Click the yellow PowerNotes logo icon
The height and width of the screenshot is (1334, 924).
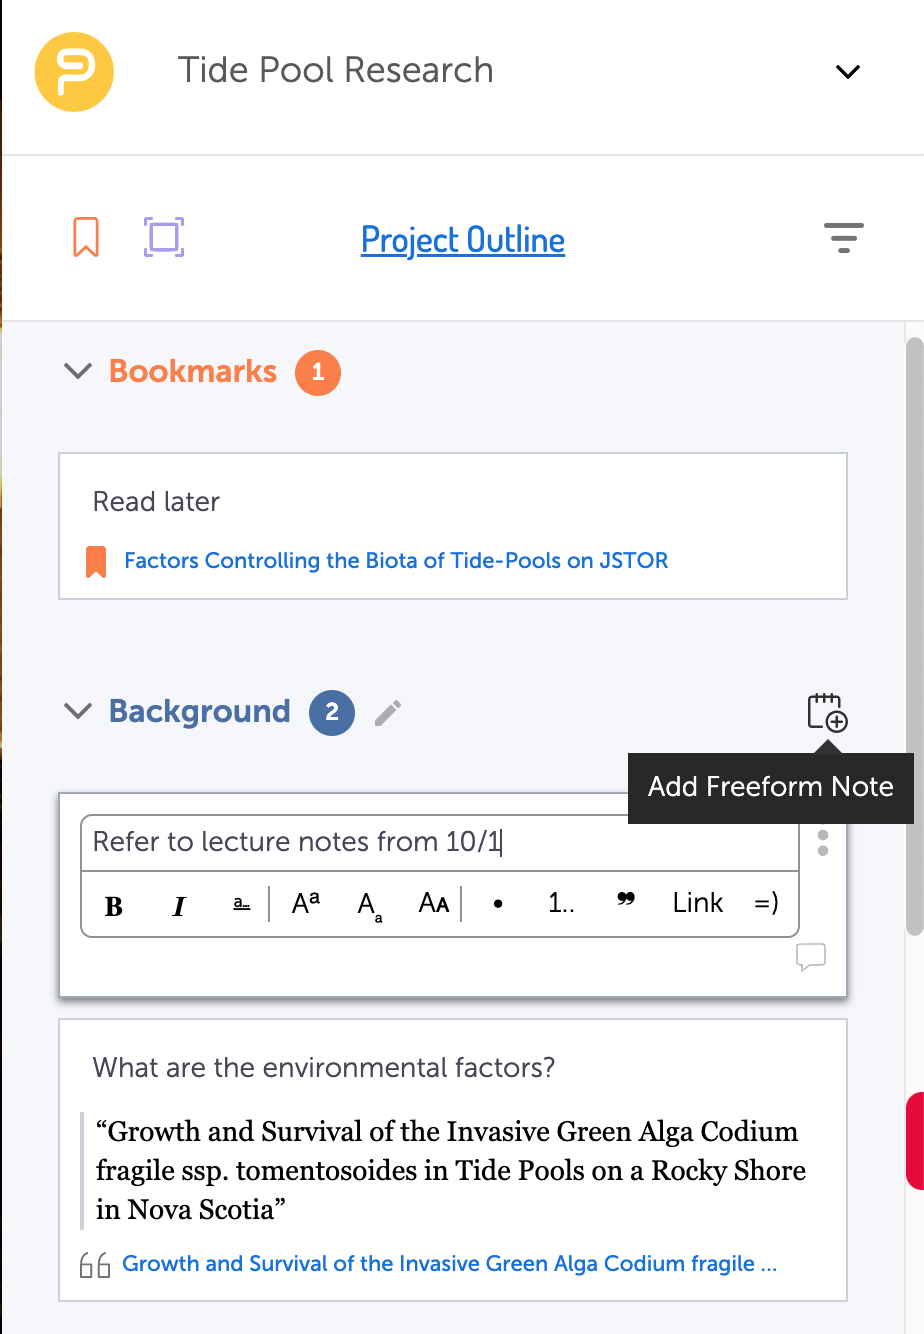point(74,71)
